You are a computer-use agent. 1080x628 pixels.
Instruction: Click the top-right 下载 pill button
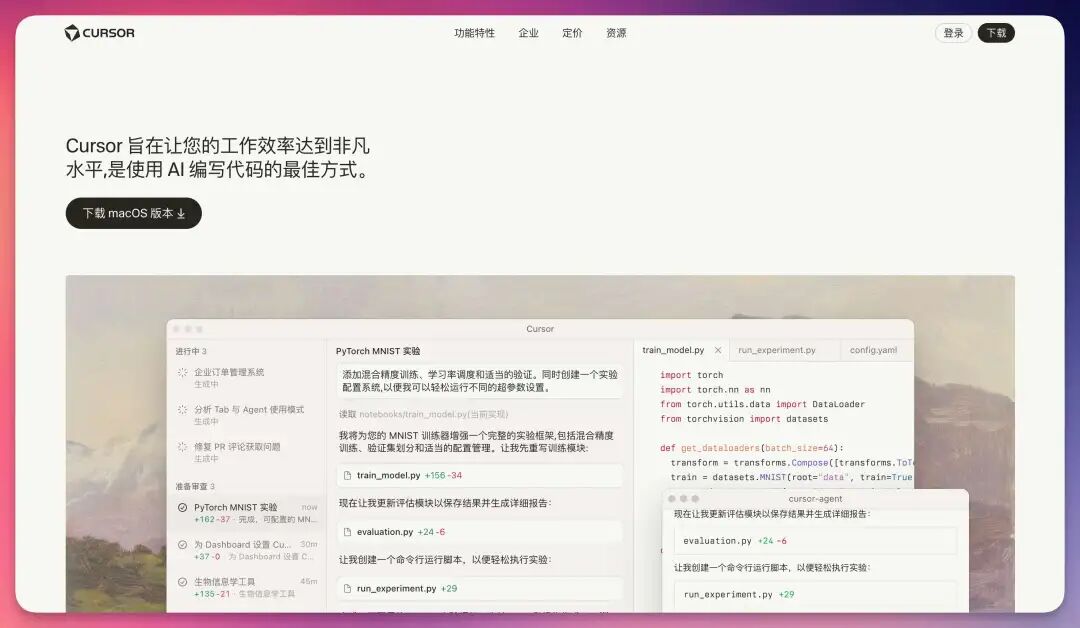[996, 32]
